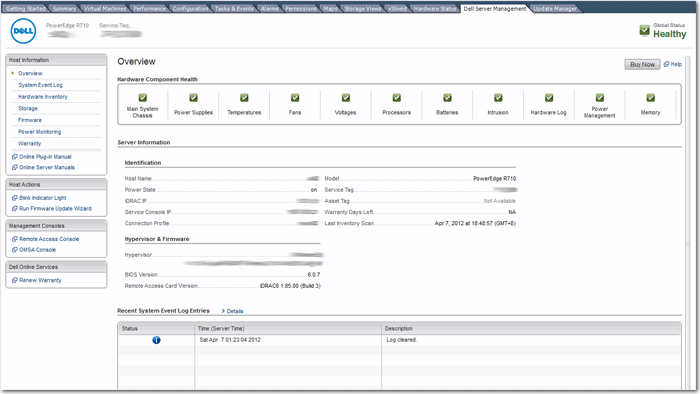Open the Hardware Status tab
Image resolution: width=700 pixels, height=394 pixels.
coord(435,8)
